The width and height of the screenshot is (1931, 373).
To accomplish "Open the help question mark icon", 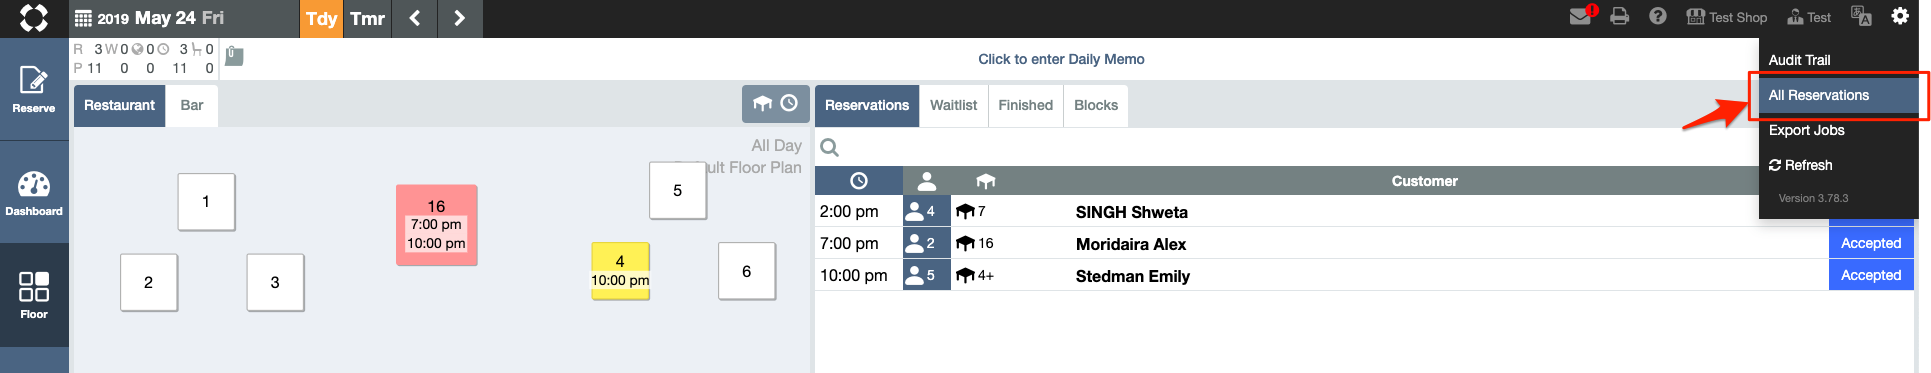I will click(1658, 17).
